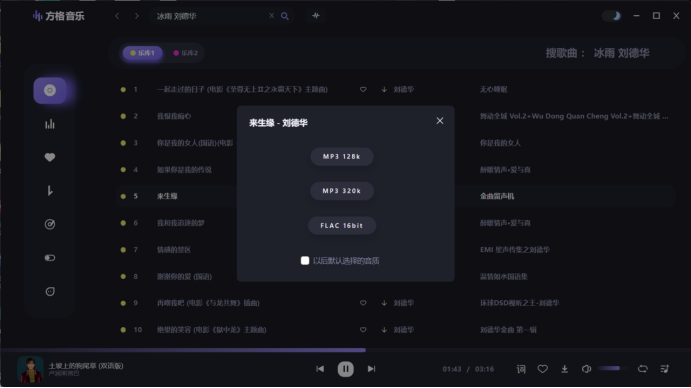Screen dimensions: 691x388
Task: Open album 无心睡眠
Action: click(493, 90)
